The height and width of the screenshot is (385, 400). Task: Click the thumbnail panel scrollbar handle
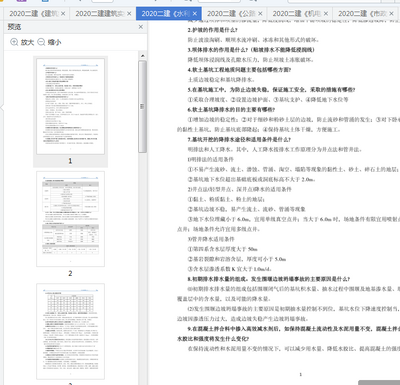[x=143, y=106]
